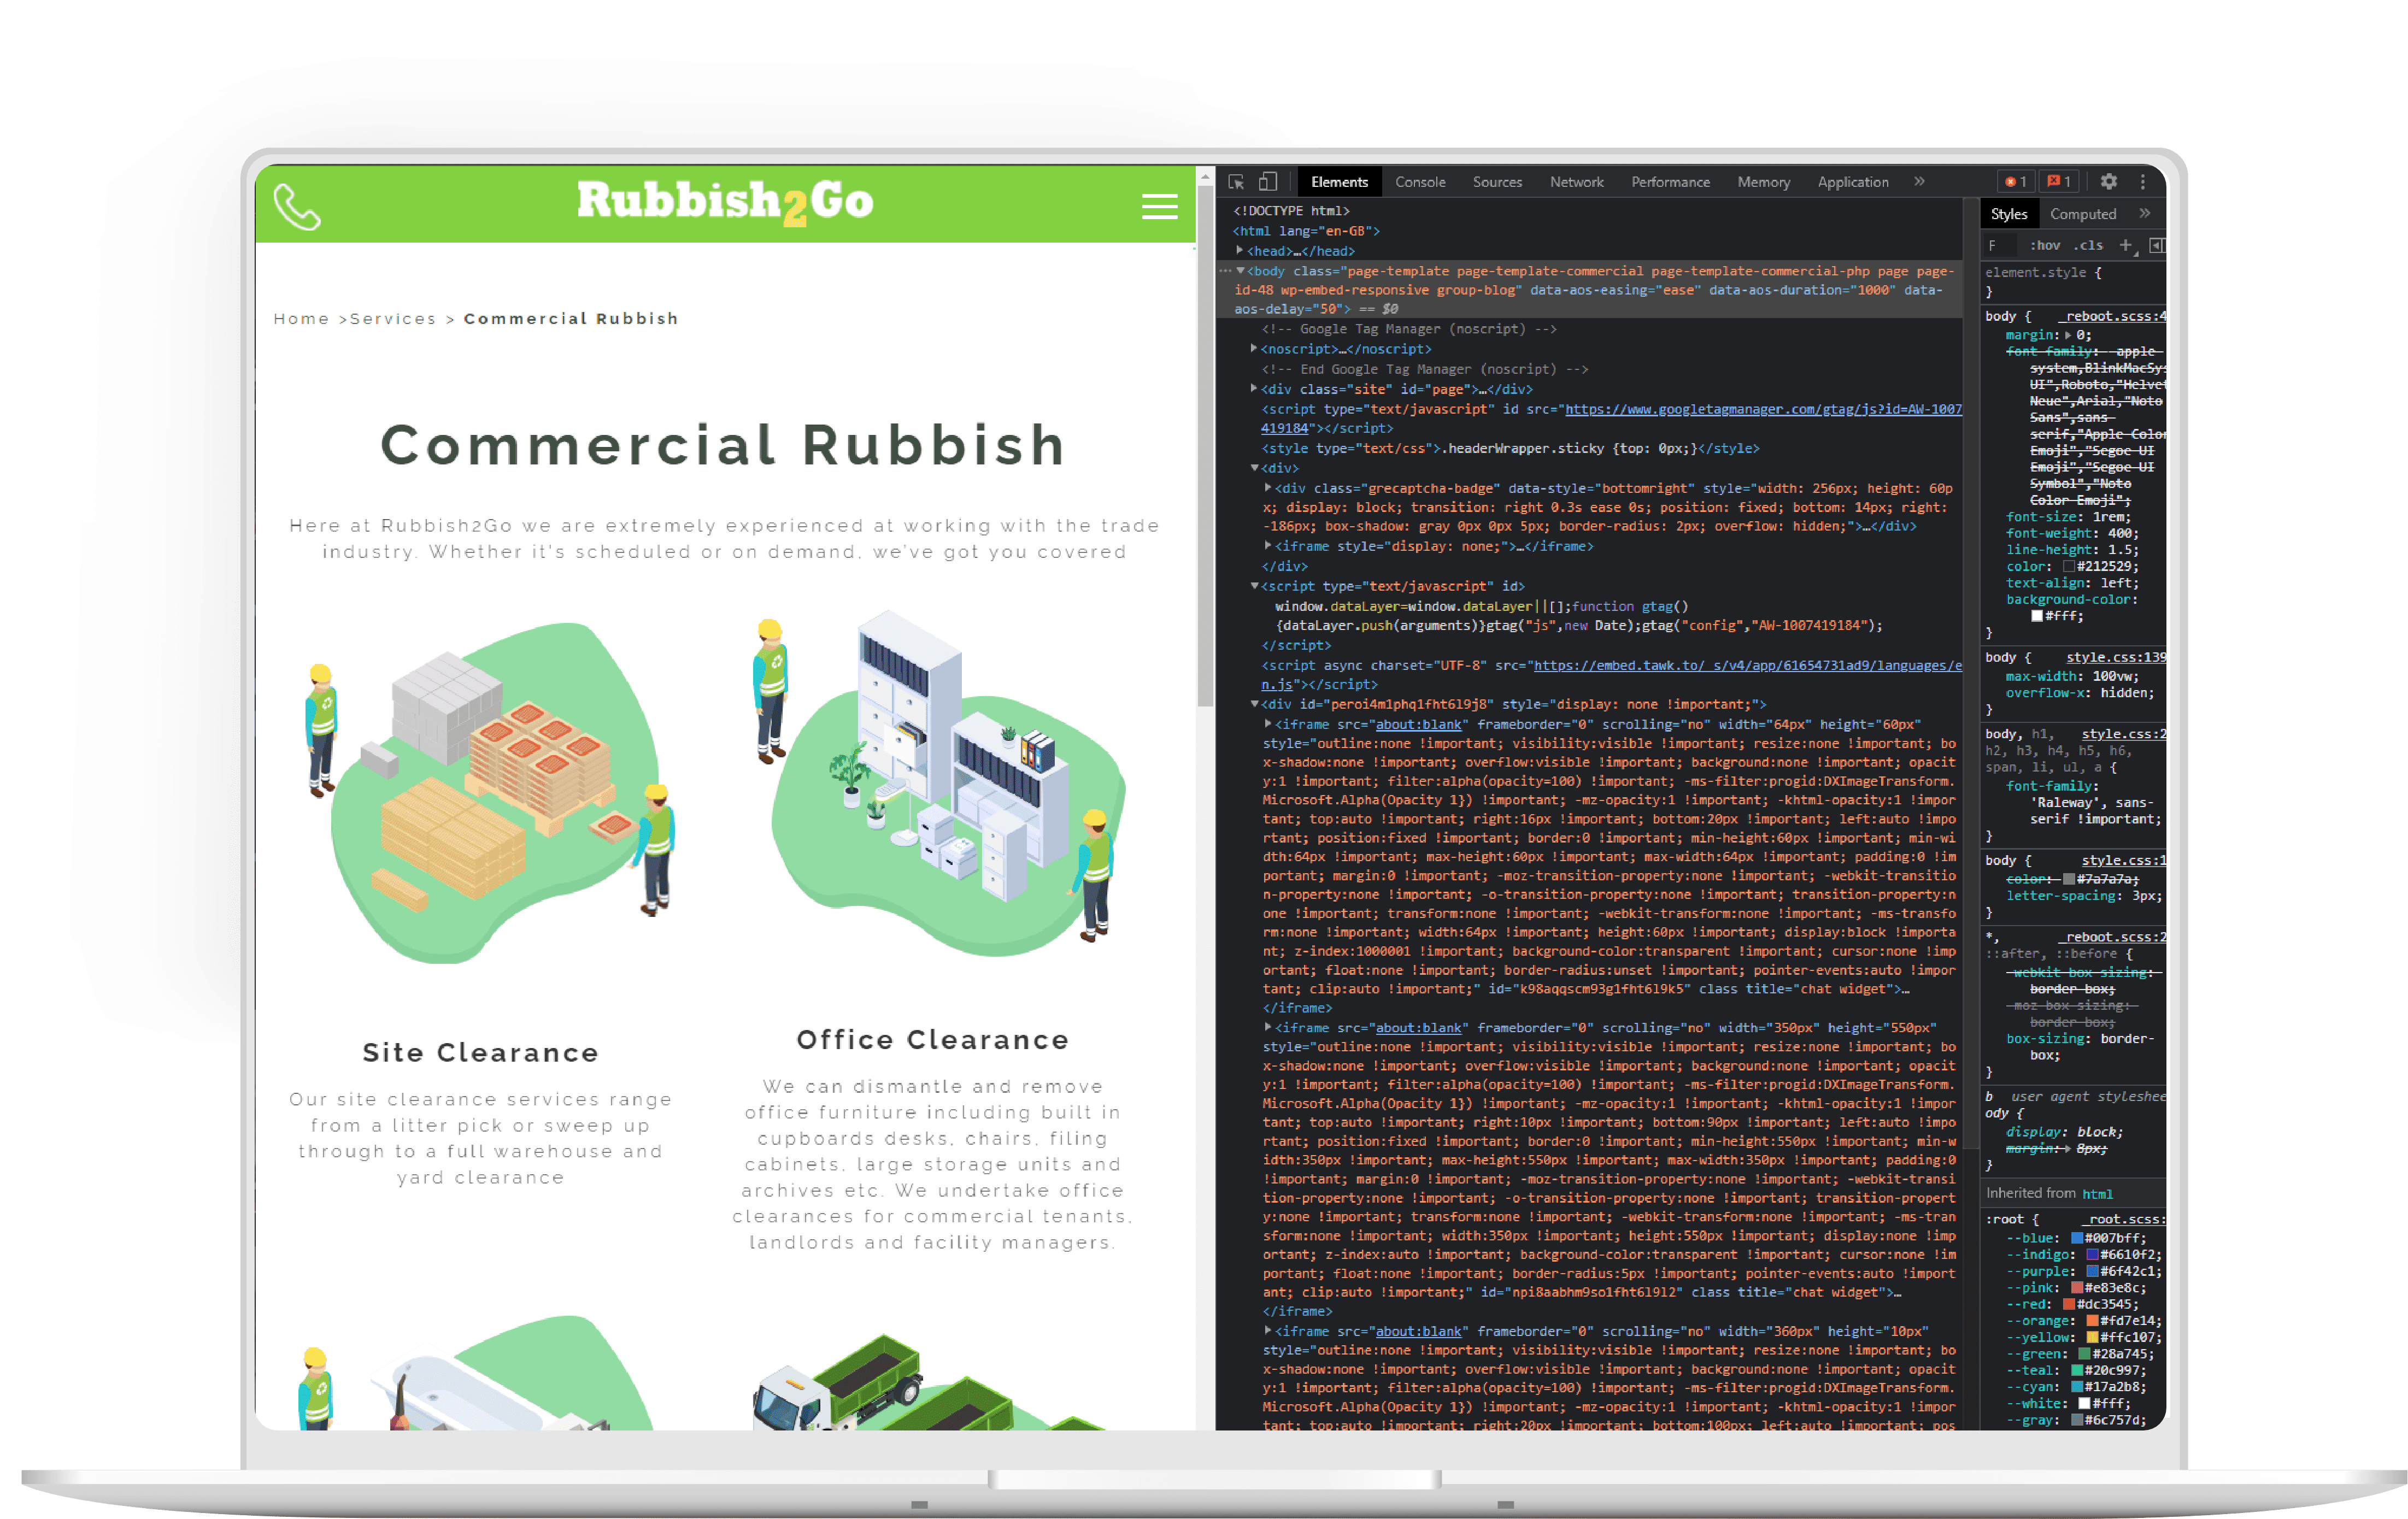
Task: Click the #212529 color swatch
Action: 2068,567
